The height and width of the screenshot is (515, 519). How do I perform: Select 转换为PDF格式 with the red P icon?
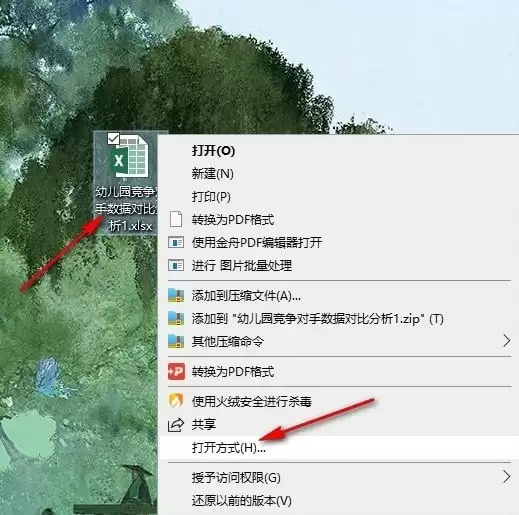[x=233, y=372]
